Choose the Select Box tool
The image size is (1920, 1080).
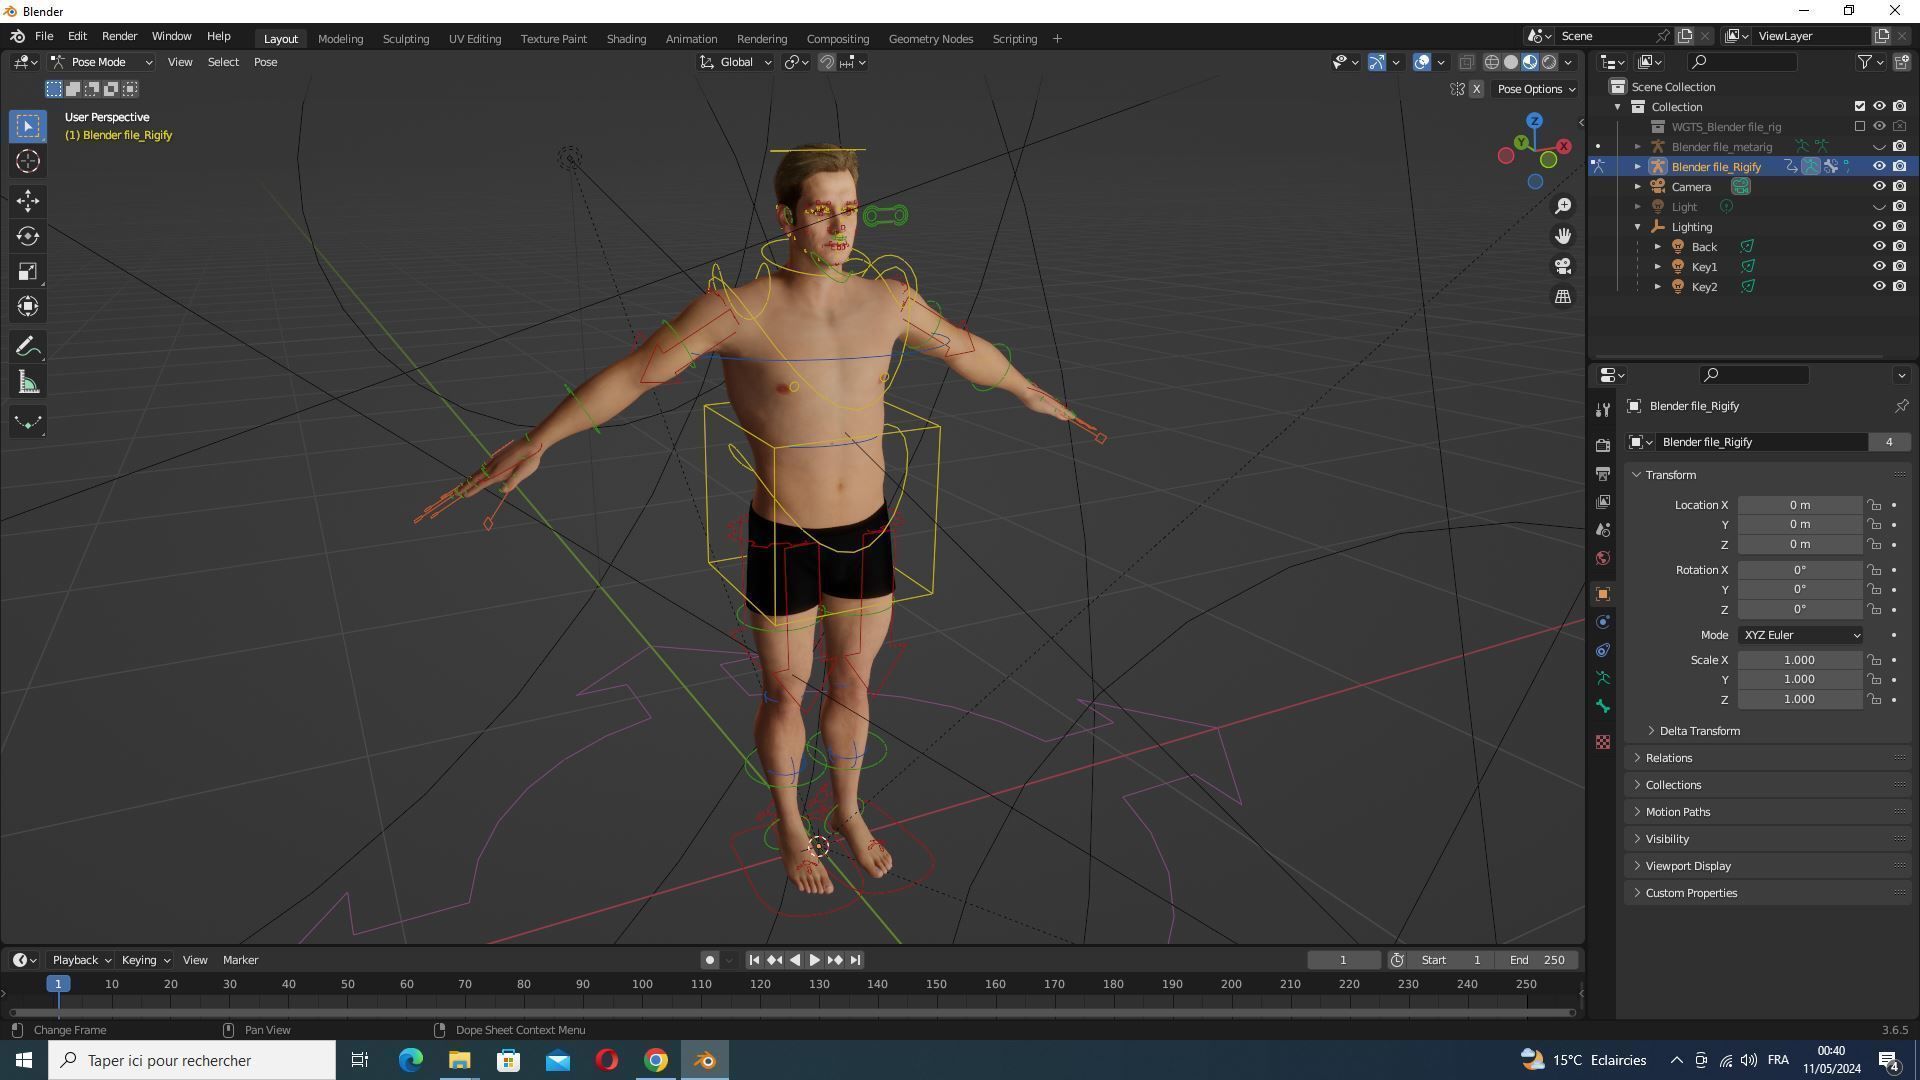[28, 126]
